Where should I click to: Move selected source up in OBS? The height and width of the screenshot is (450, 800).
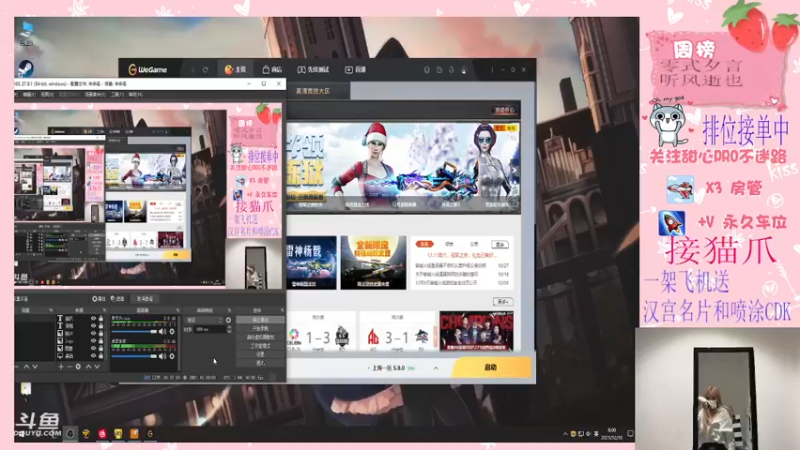(x=88, y=366)
